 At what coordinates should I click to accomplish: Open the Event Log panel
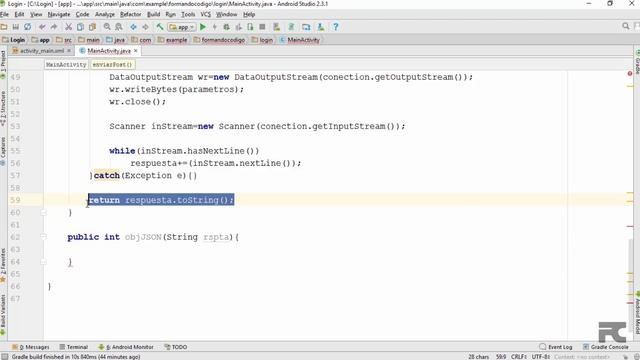[556, 347]
